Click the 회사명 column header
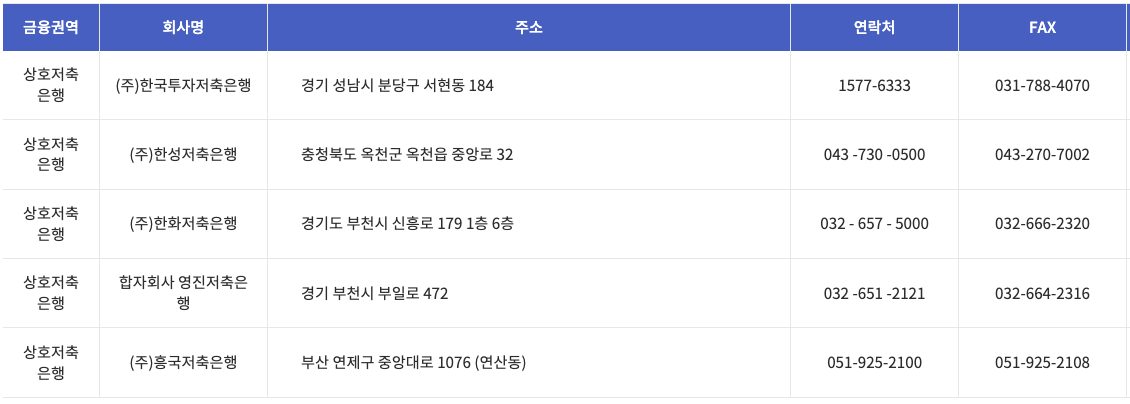The image size is (1130, 404). pyautogui.click(x=183, y=27)
